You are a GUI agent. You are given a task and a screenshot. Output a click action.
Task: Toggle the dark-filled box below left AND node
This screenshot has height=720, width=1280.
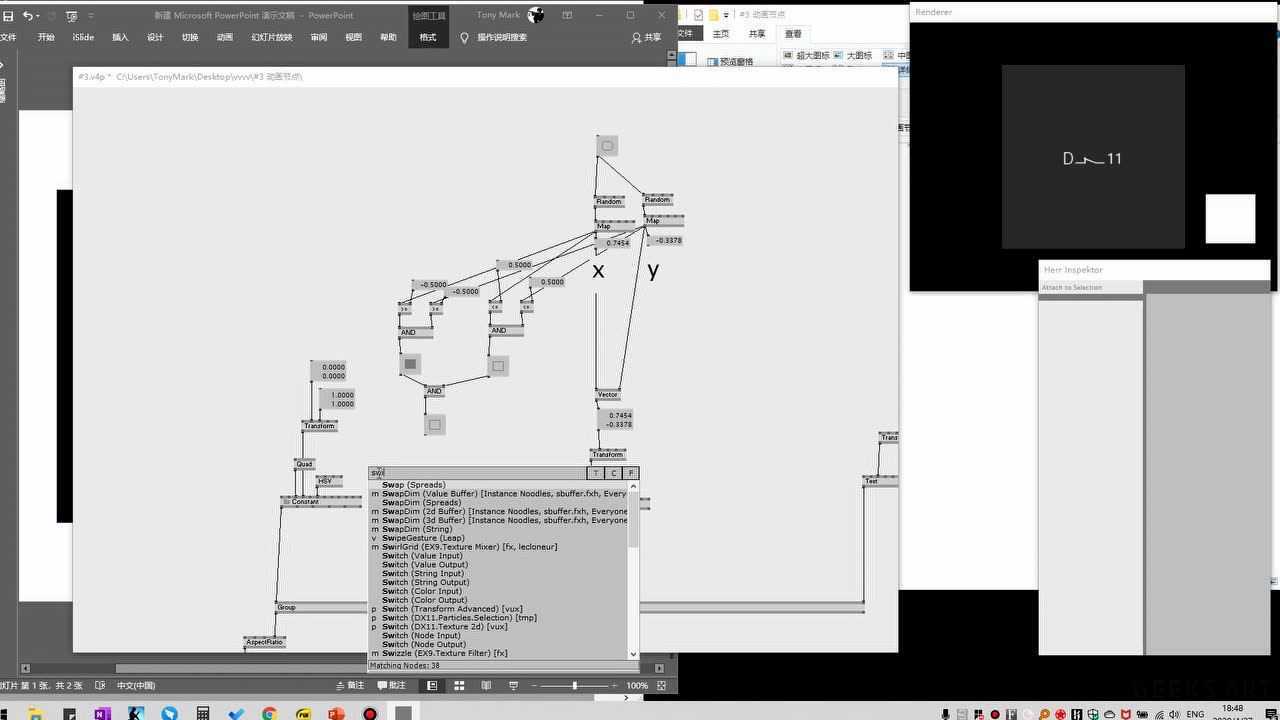pos(410,364)
